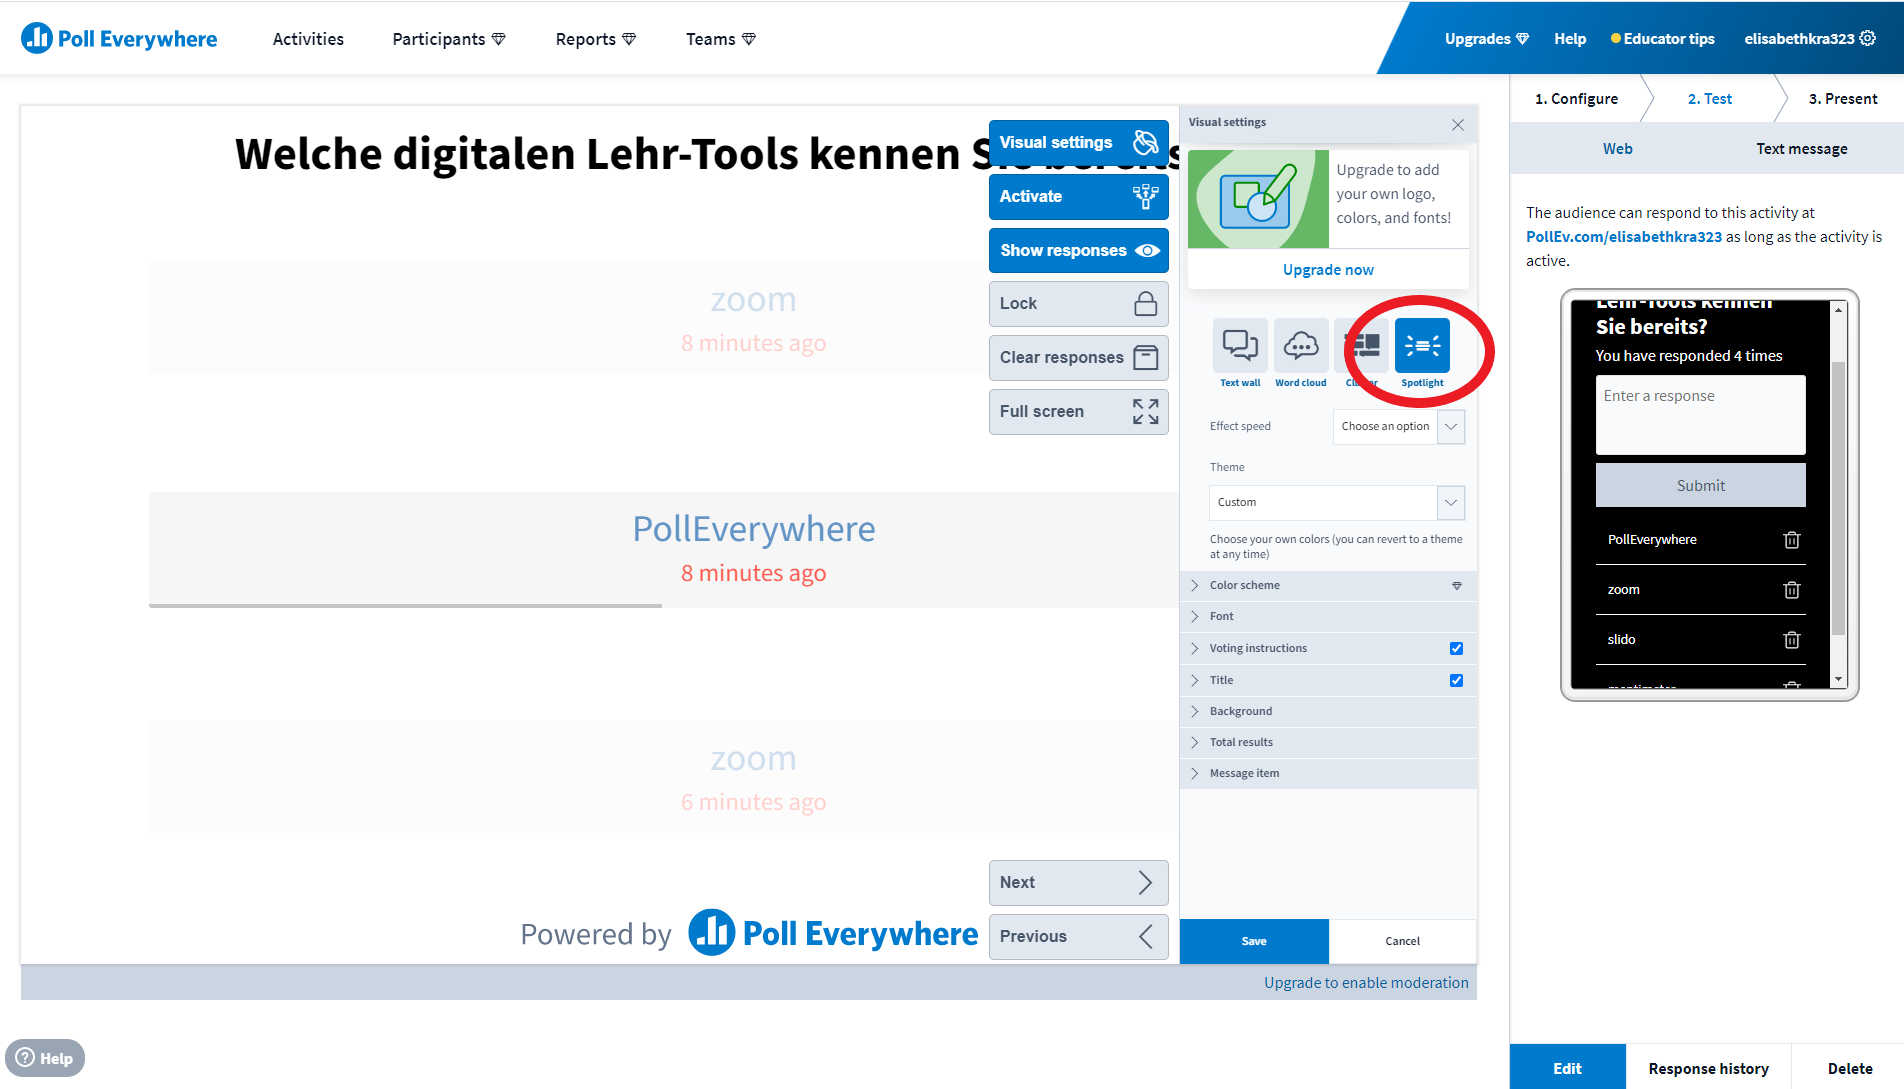Screen dimensions: 1904x1089
Task: Switch to the 3. Present step
Action: pos(1843,99)
